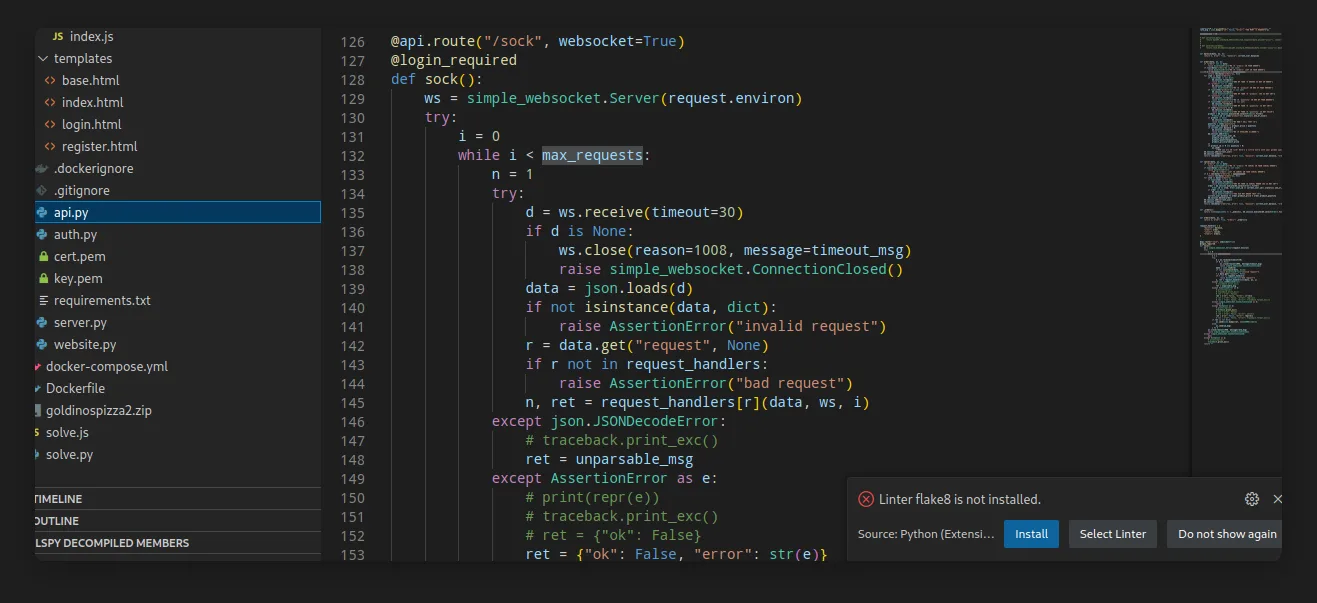Install the flake8 linter
Screen dimensions: 1317x603
point(1031,534)
